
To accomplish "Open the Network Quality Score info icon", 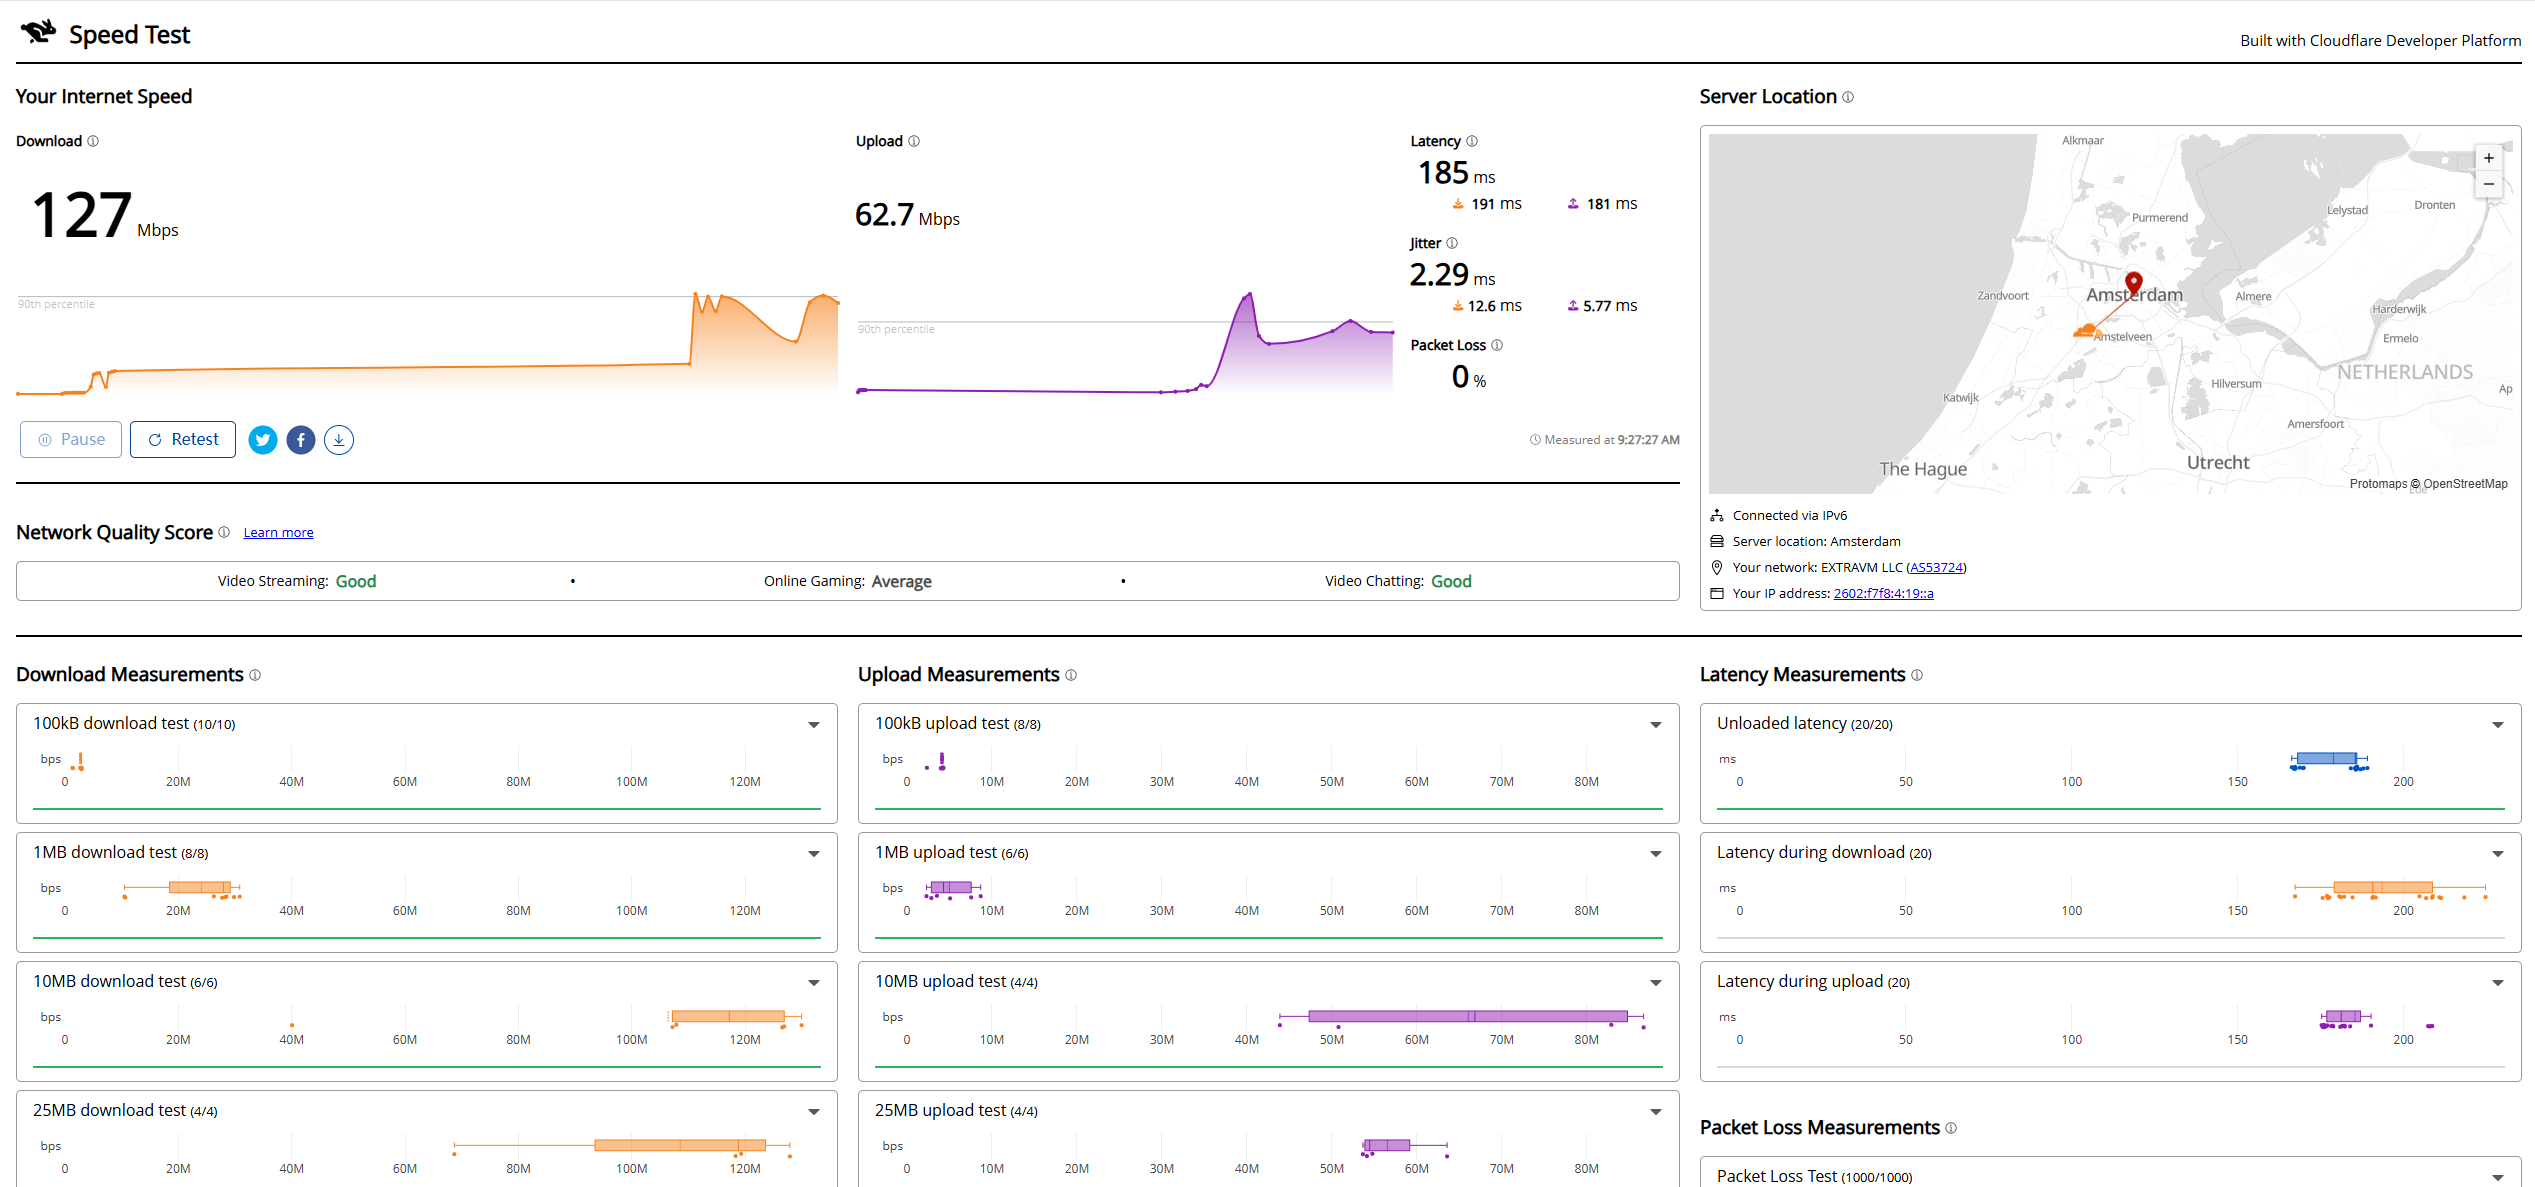I will (224, 532).
